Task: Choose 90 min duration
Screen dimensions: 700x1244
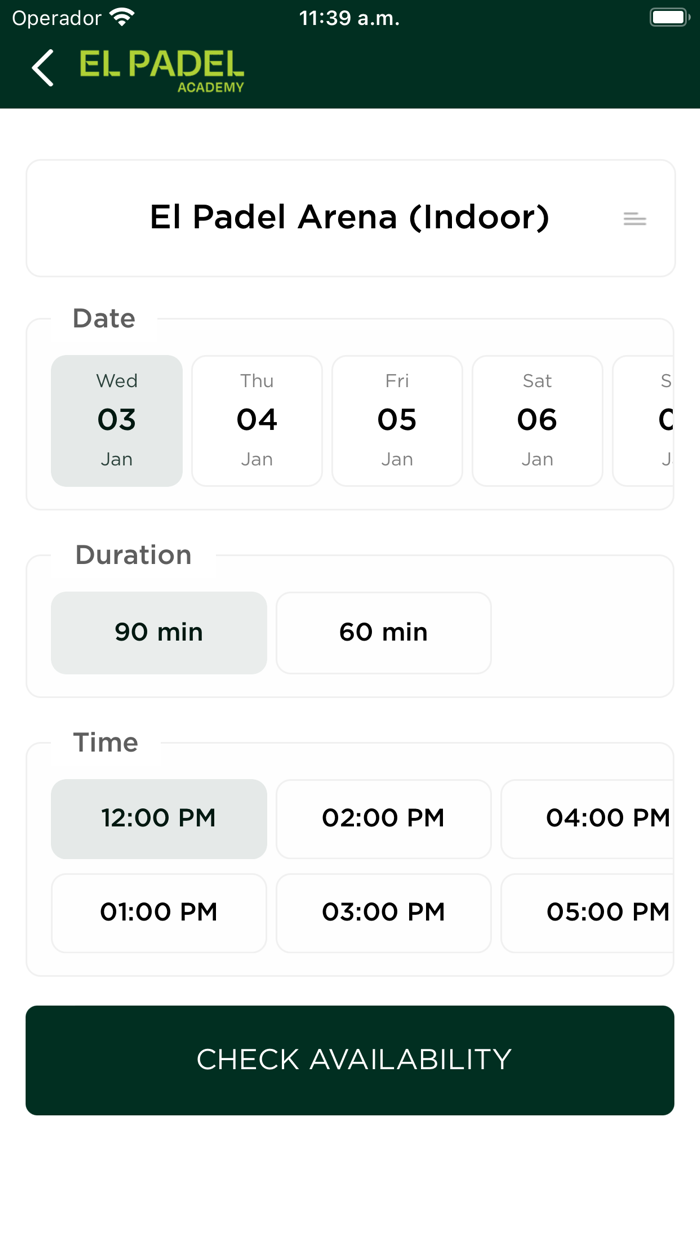Action: point(159,633)
